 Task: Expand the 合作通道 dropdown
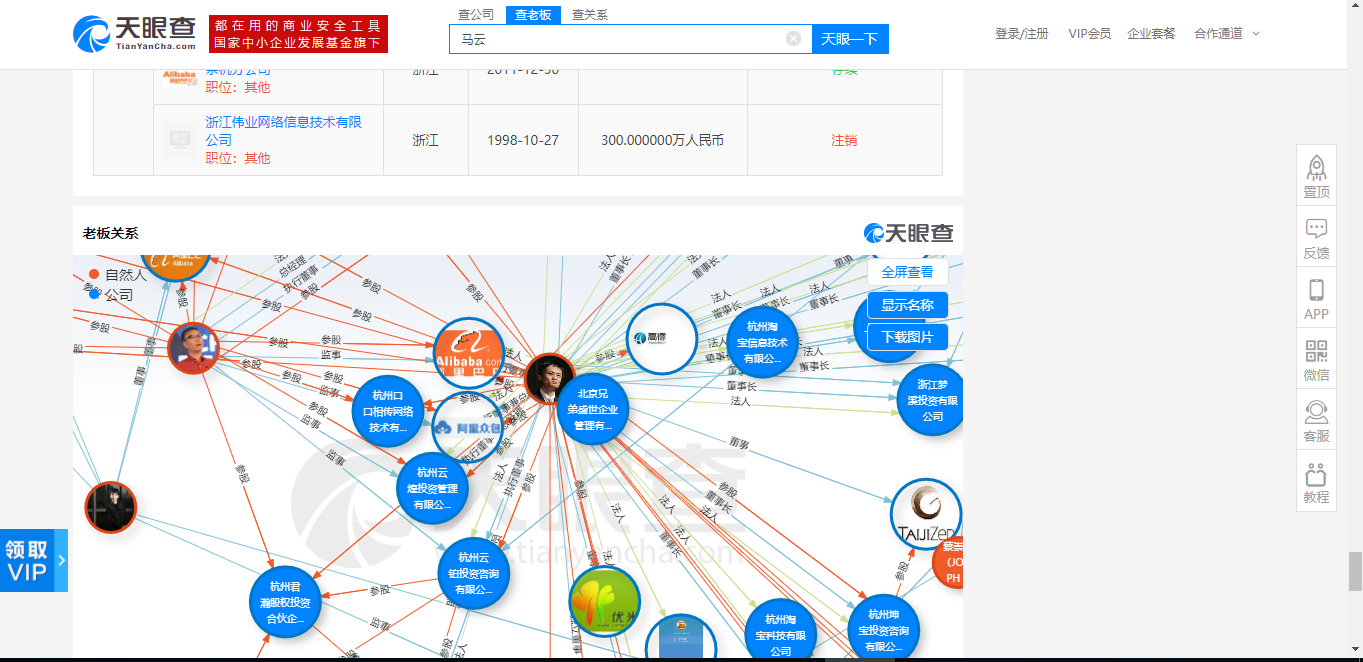pos(1226,34)
